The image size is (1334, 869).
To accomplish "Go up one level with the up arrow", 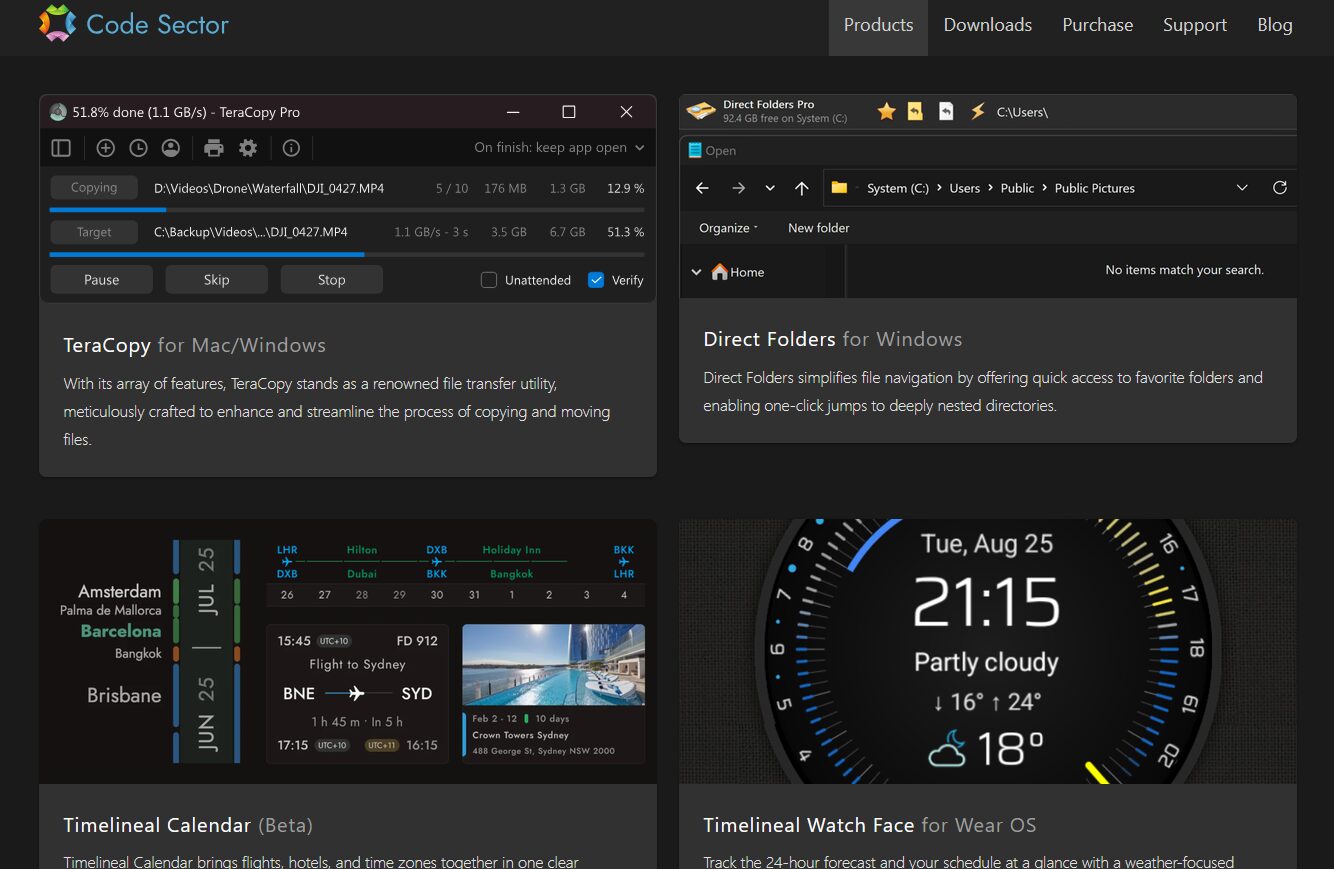I will [x=801, y=188].
